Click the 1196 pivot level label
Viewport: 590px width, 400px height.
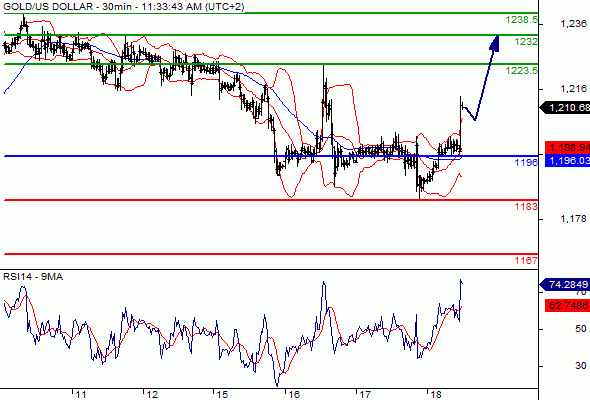(x=526, y=162)
